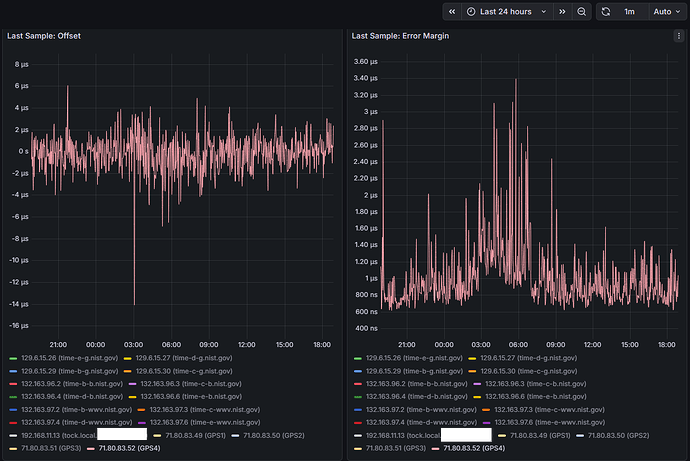Select 132.163.97.6 time-e-wwv in Error Margin legend
The image size is (690, 461).
pyautogui.click(x=550, y=422)
